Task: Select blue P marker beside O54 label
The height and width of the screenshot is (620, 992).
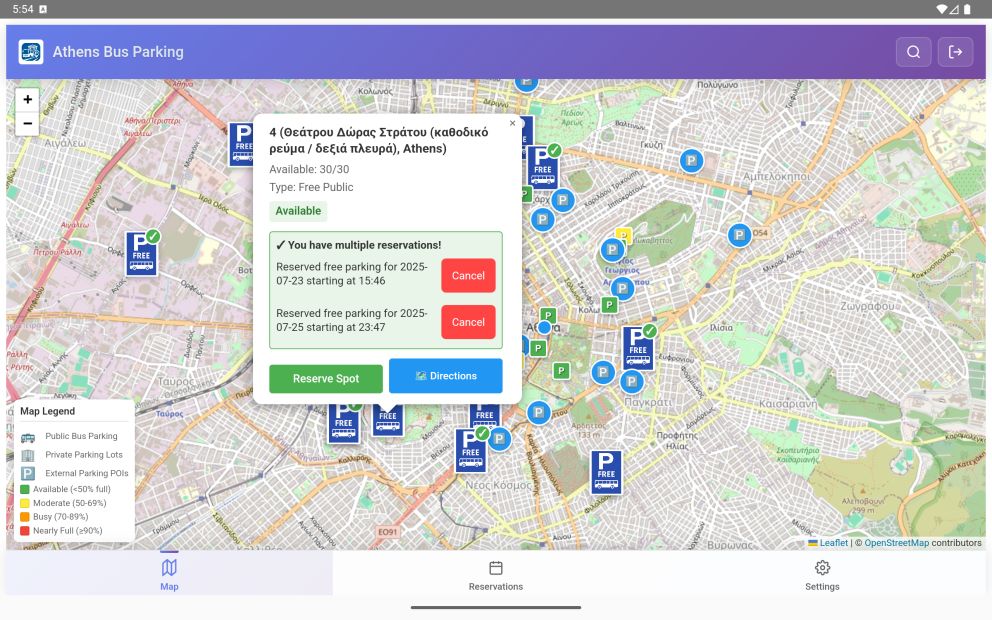Action: pyautogui.click(x=739, y=235)
